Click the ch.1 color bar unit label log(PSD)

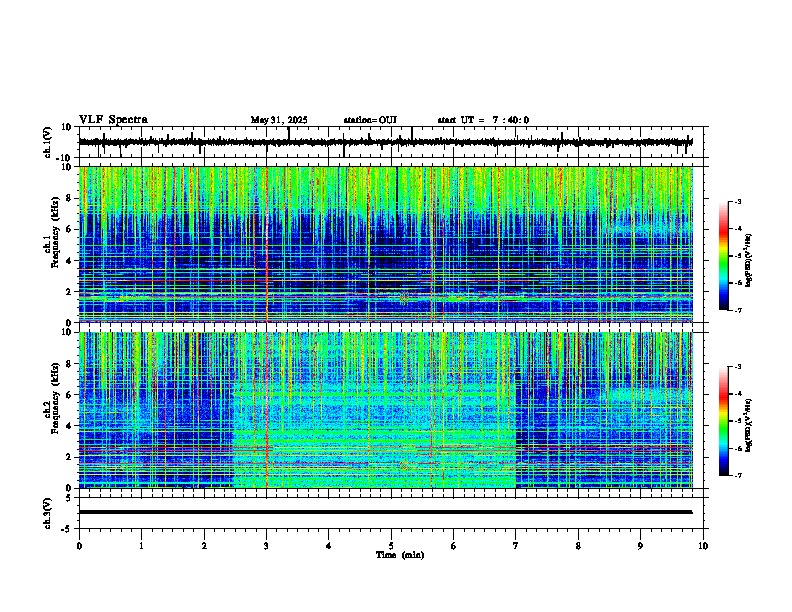click(x=749, y=261)
